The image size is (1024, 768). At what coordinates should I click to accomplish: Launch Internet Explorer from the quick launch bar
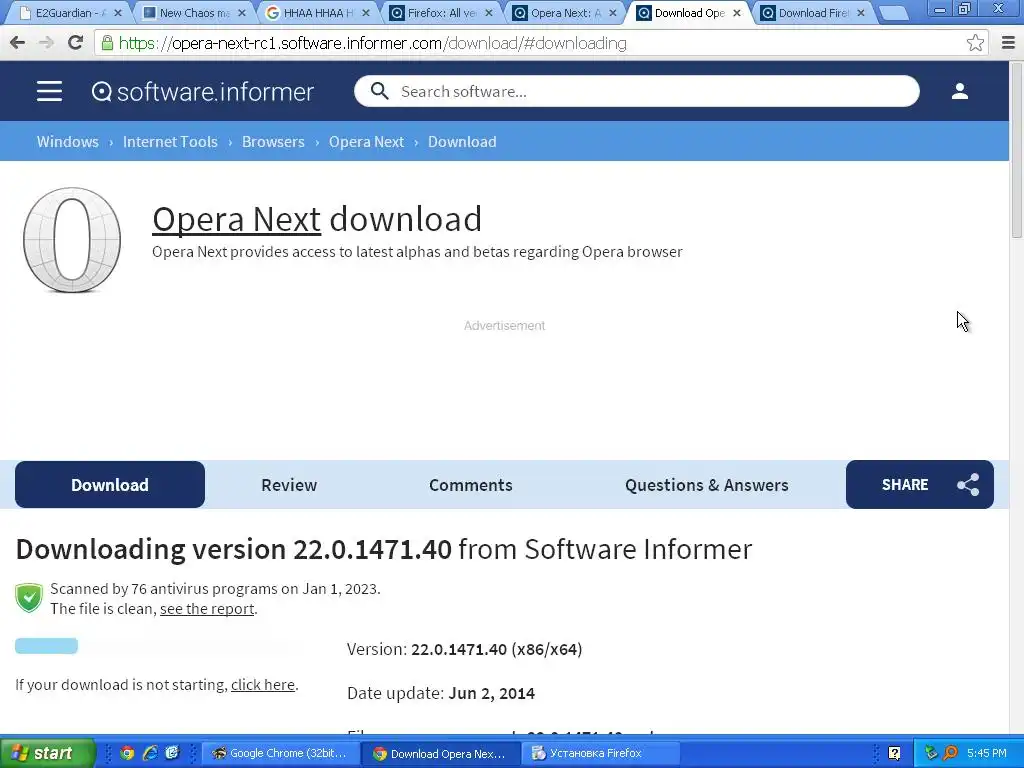(x=150, y=753)
